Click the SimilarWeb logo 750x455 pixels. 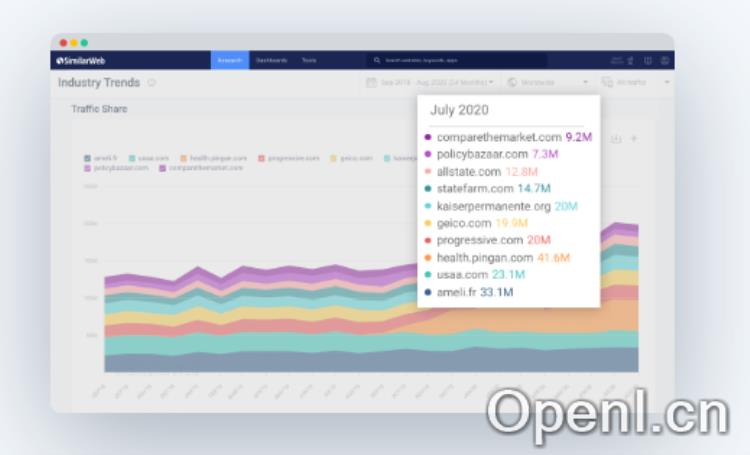tap(80, 61)
